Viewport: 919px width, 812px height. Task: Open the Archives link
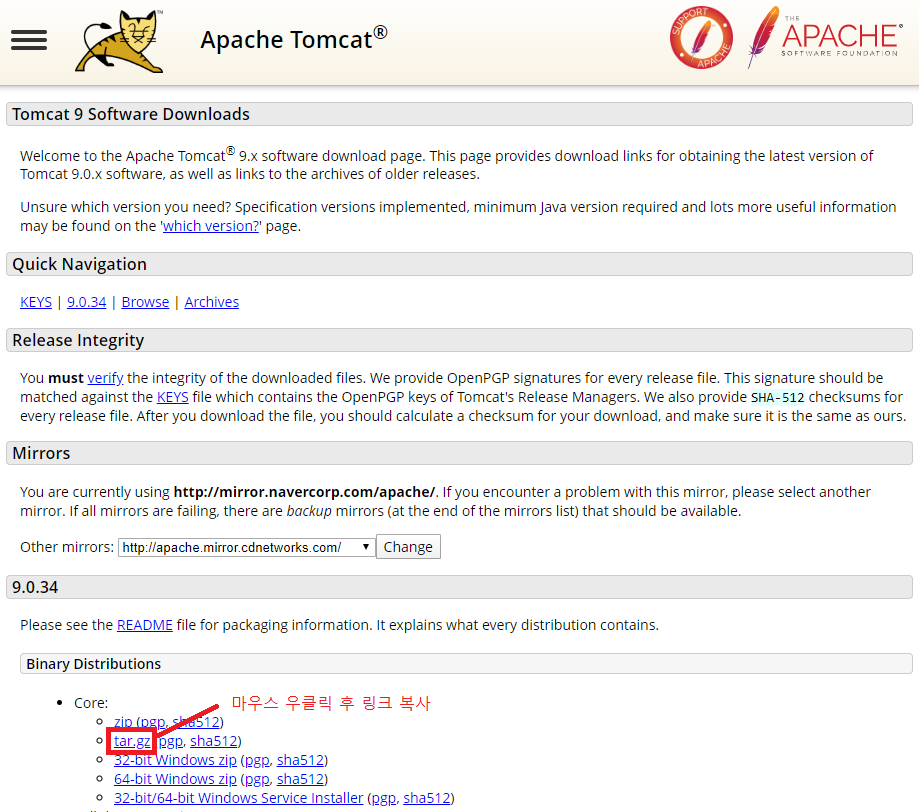(x=212, y=302)
